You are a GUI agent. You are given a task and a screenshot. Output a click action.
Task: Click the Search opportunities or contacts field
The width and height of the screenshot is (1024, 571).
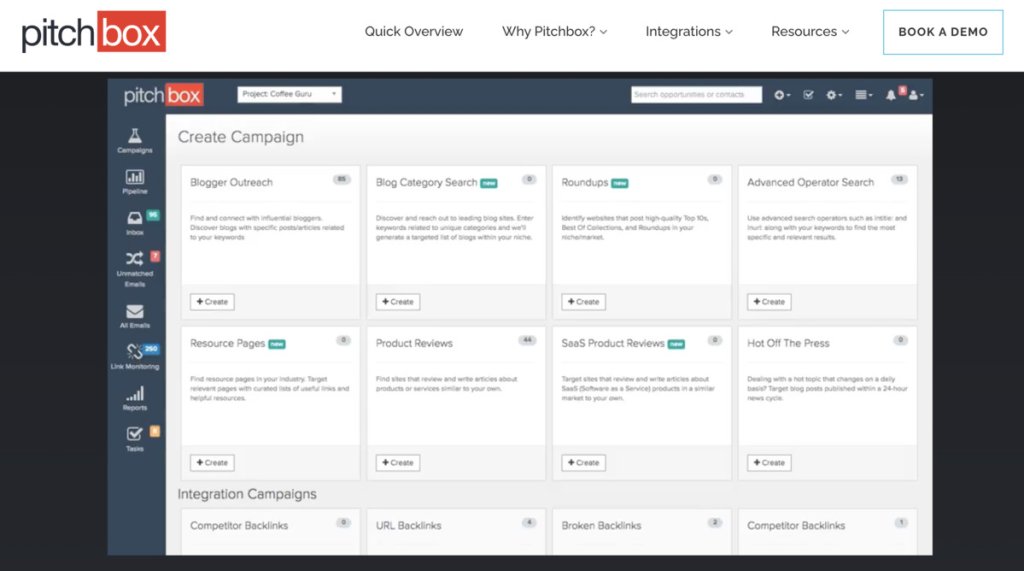coord(696,95)
